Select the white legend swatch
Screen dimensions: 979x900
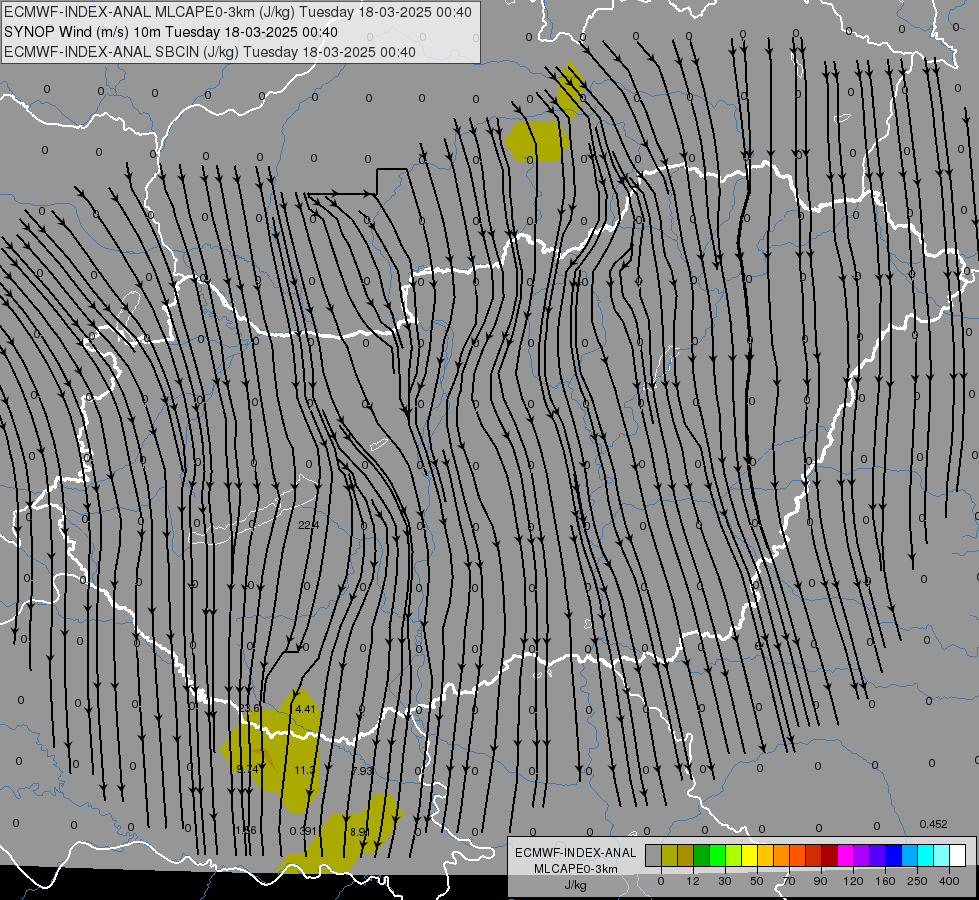click(x=957, y=855)
